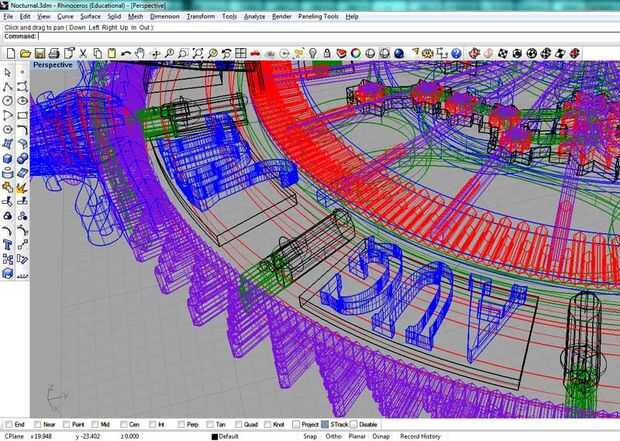The image size is (620, 441).
Task: Select the Trim tool in left toolbar
Action: (8, 201)
